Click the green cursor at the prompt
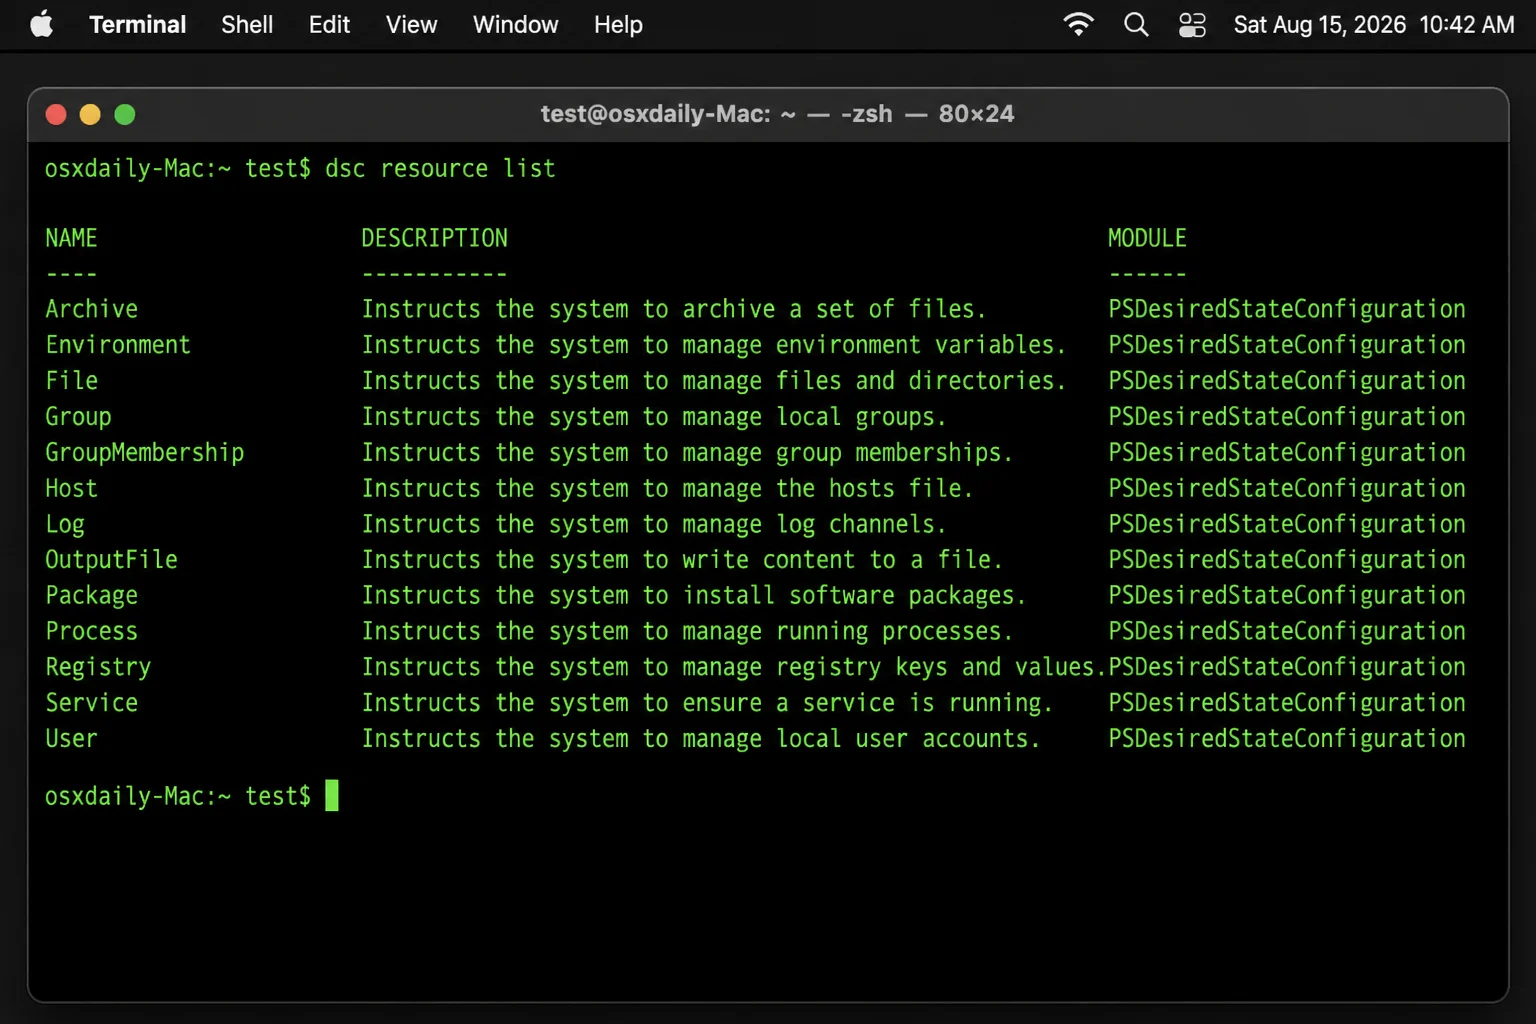 point(332,796)
